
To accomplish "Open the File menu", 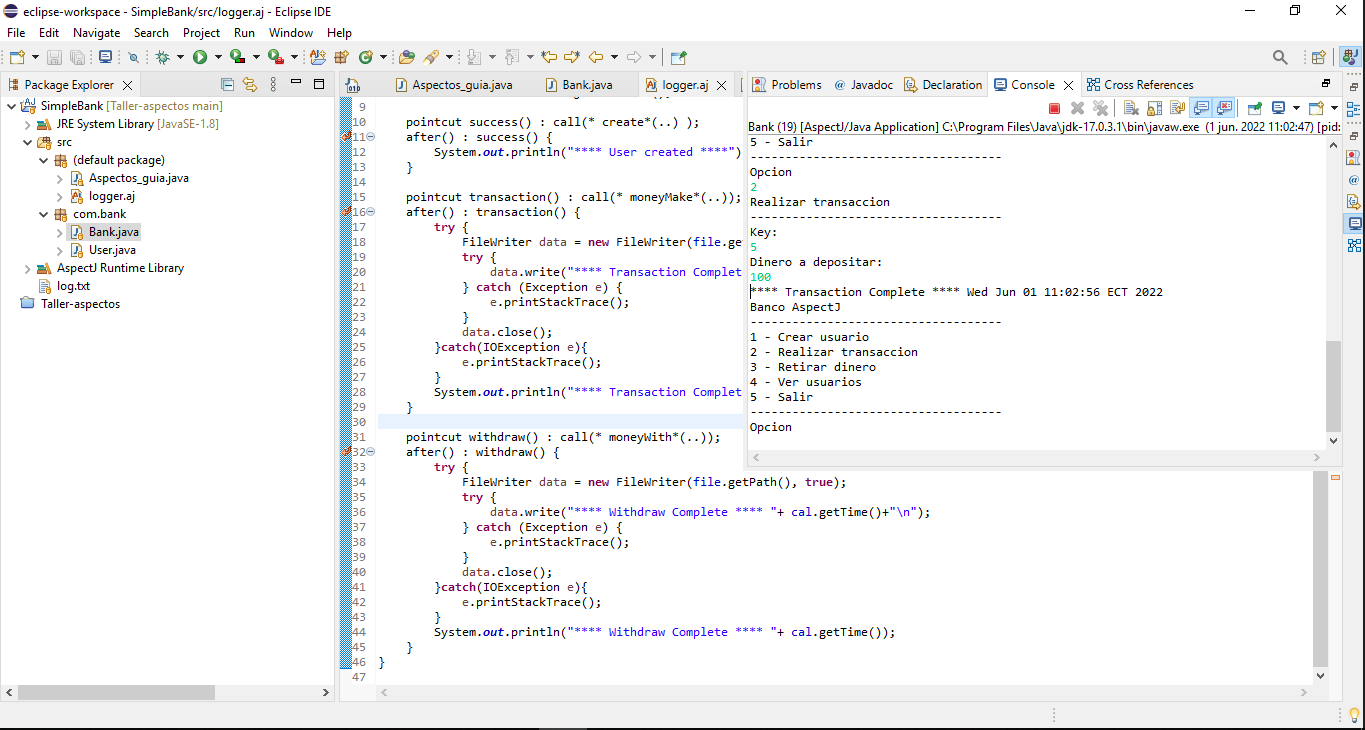I will pos(16,33).
